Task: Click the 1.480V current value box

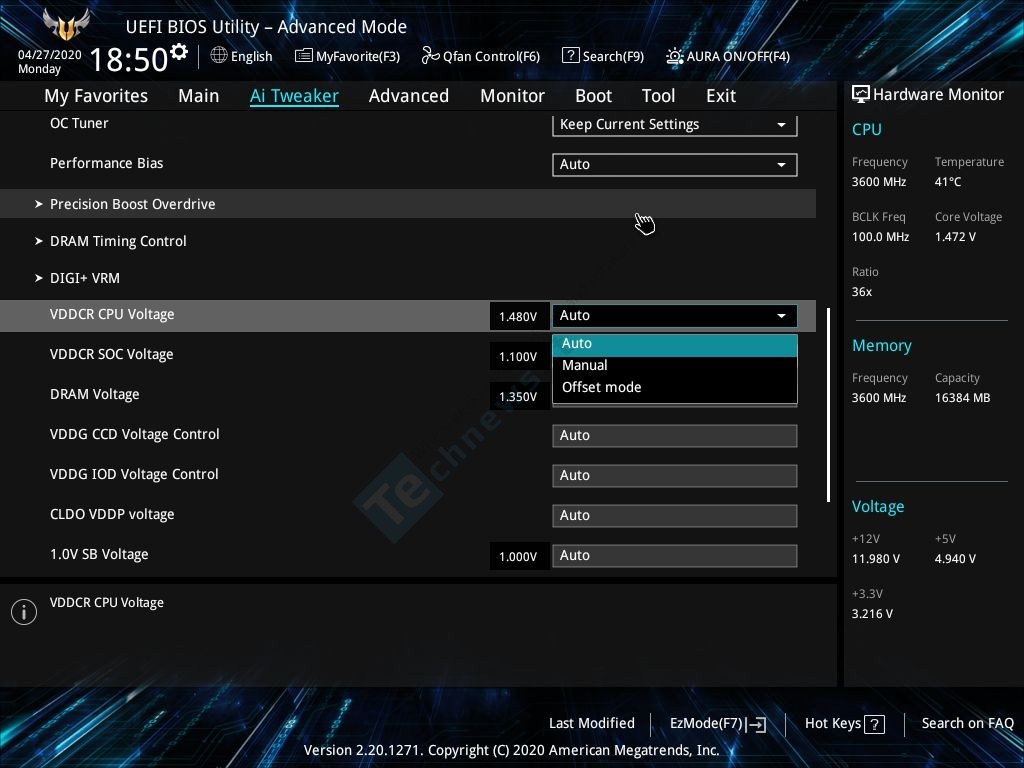Action: click(x=519, y=317)
